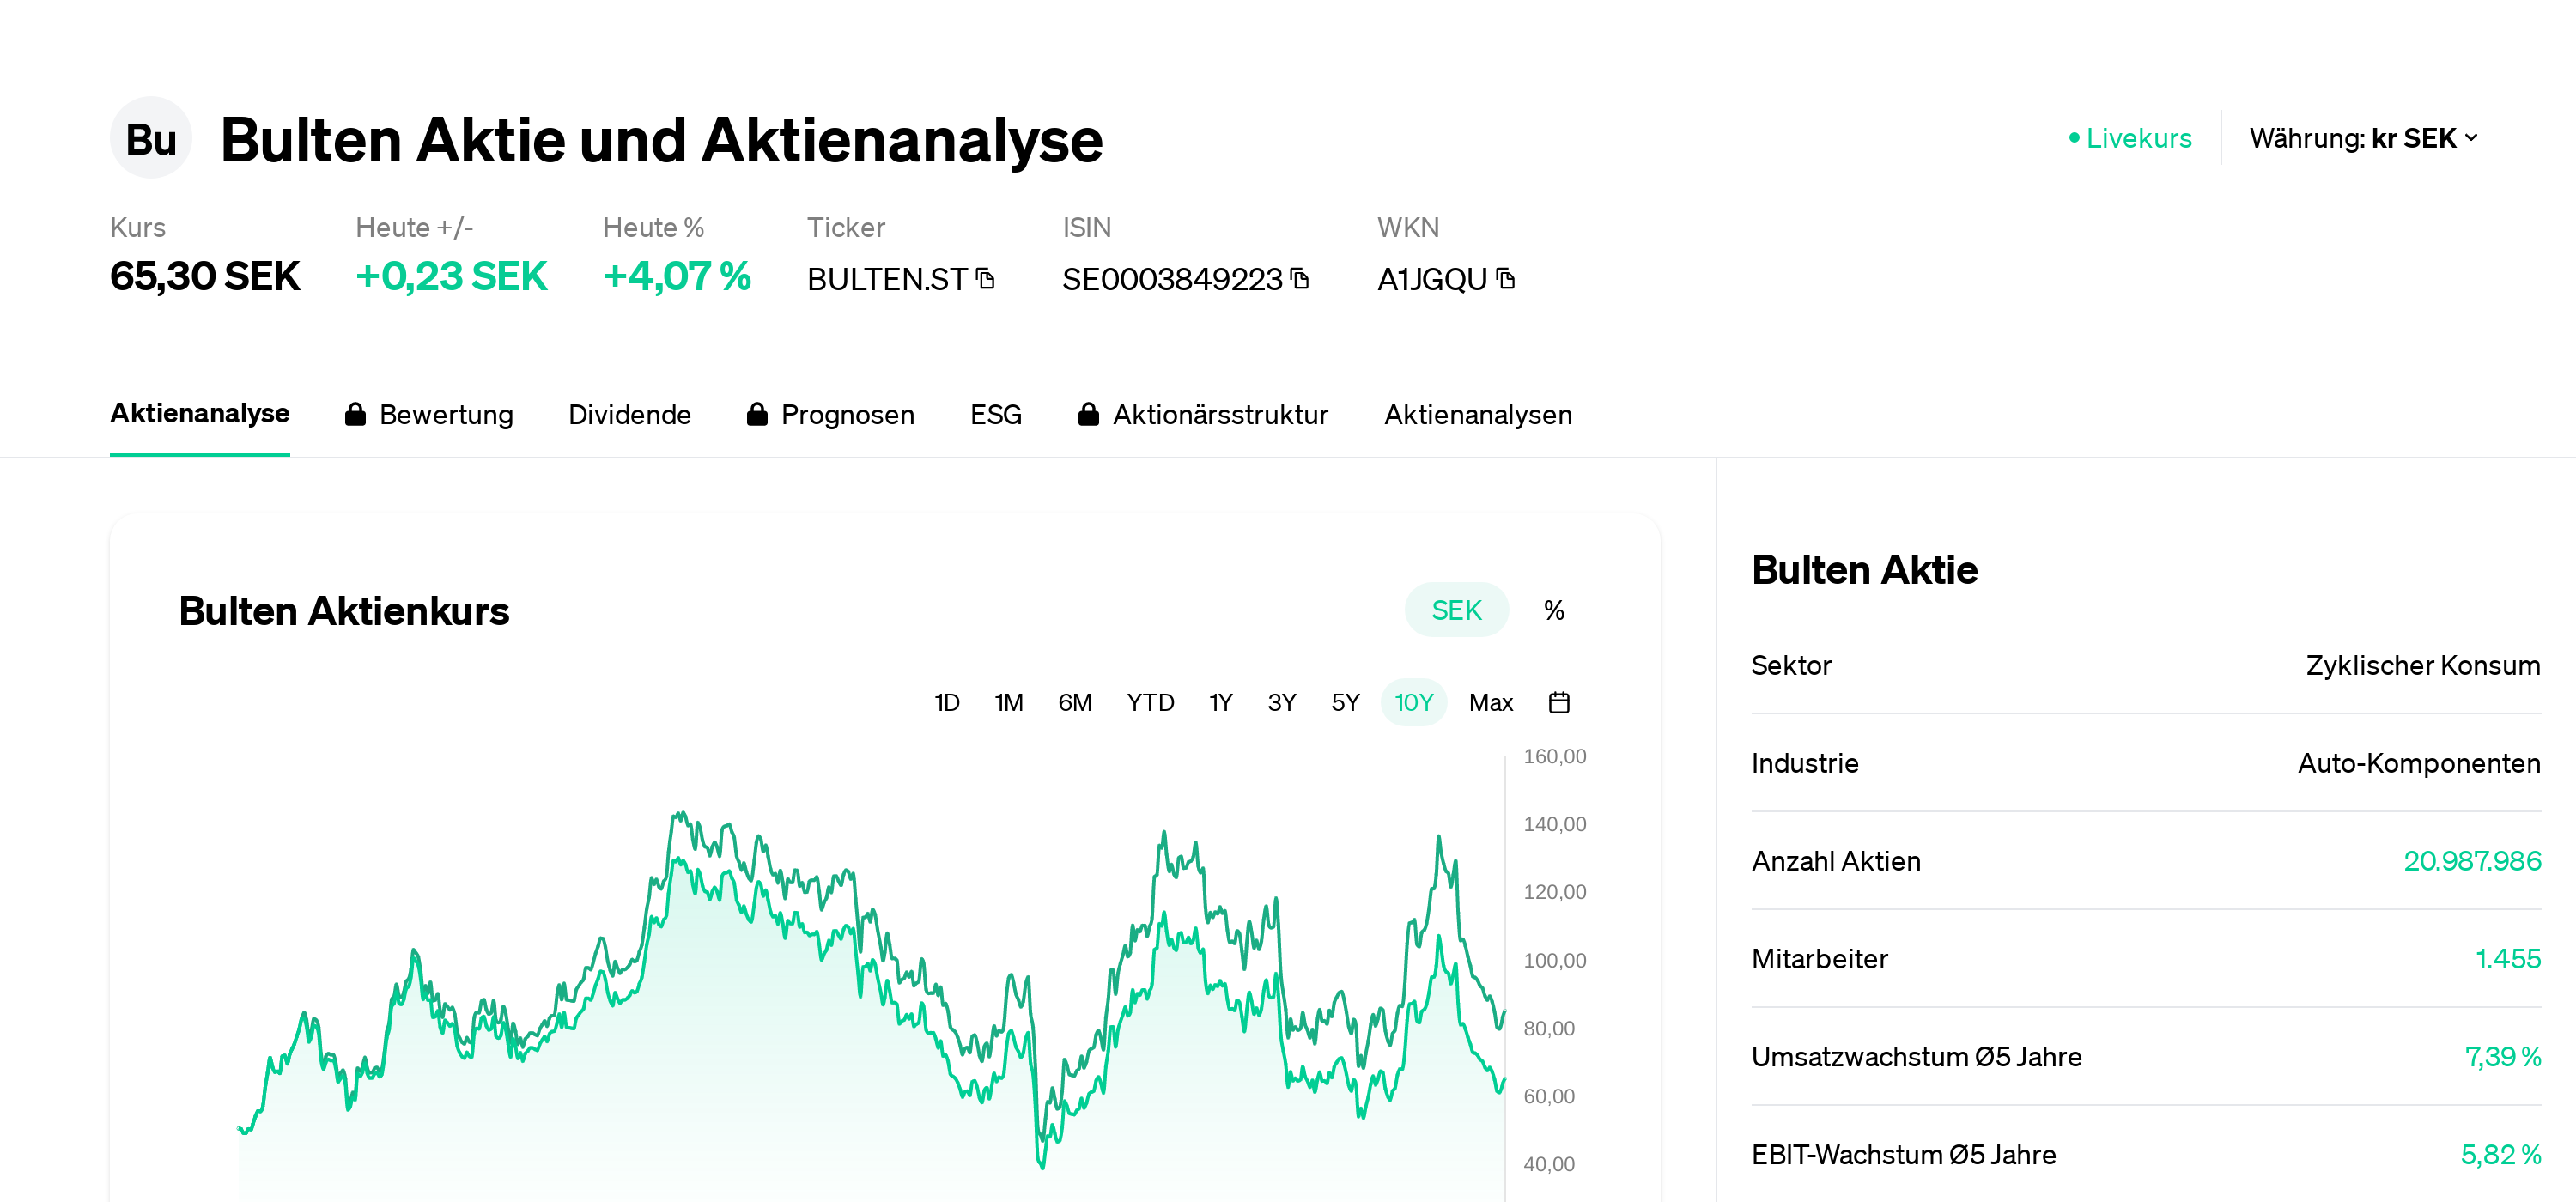Open the Dividende tab
Screen dimensions: 2576x1202
(630, 414)
